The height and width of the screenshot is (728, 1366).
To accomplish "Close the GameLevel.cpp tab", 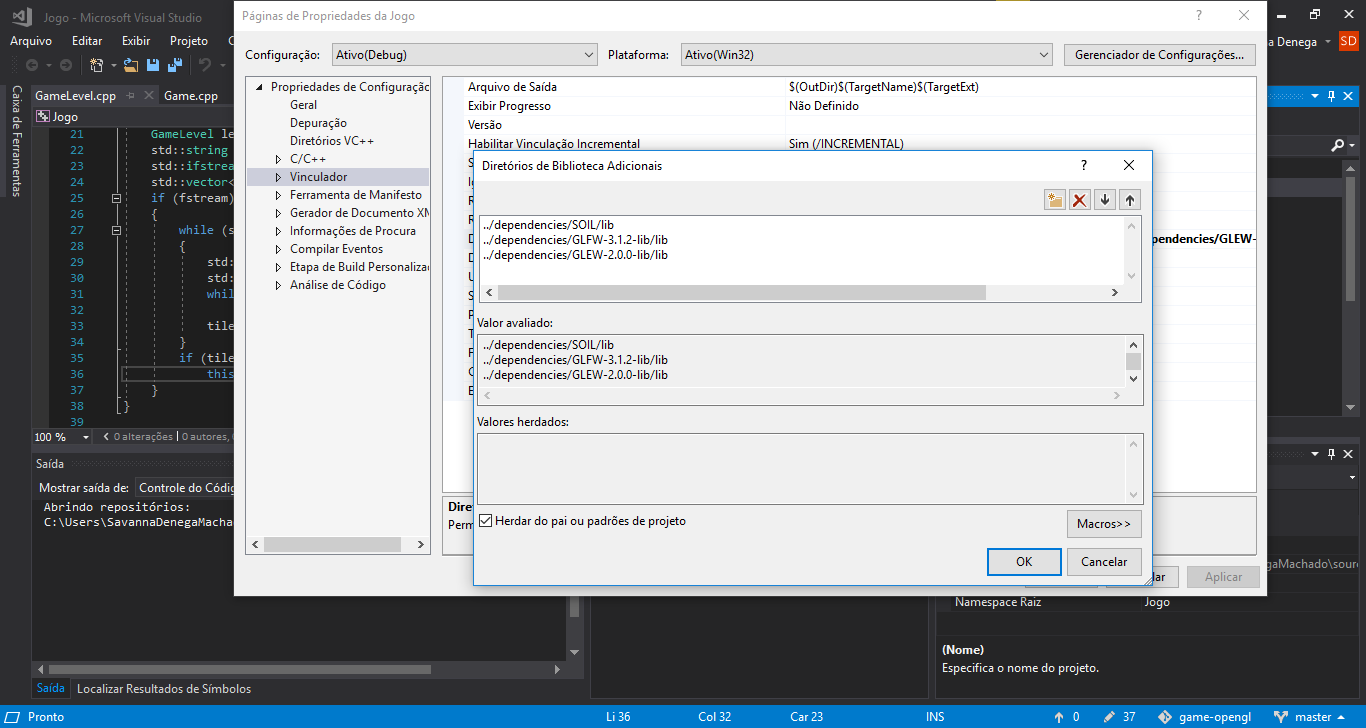I will [x=149, y=96].
